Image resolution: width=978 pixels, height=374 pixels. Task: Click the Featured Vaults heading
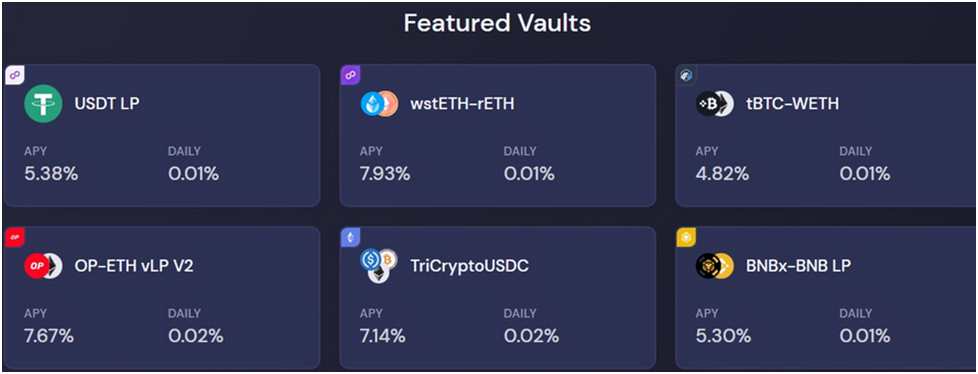(497, 23)
